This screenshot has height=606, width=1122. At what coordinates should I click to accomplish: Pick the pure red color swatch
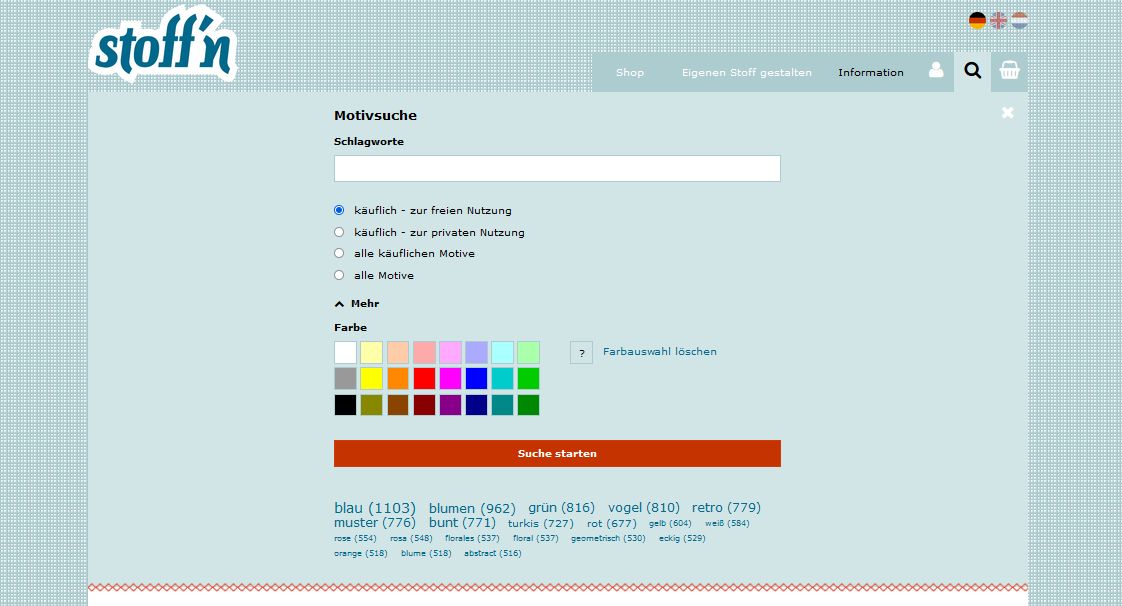click(424, 378)
